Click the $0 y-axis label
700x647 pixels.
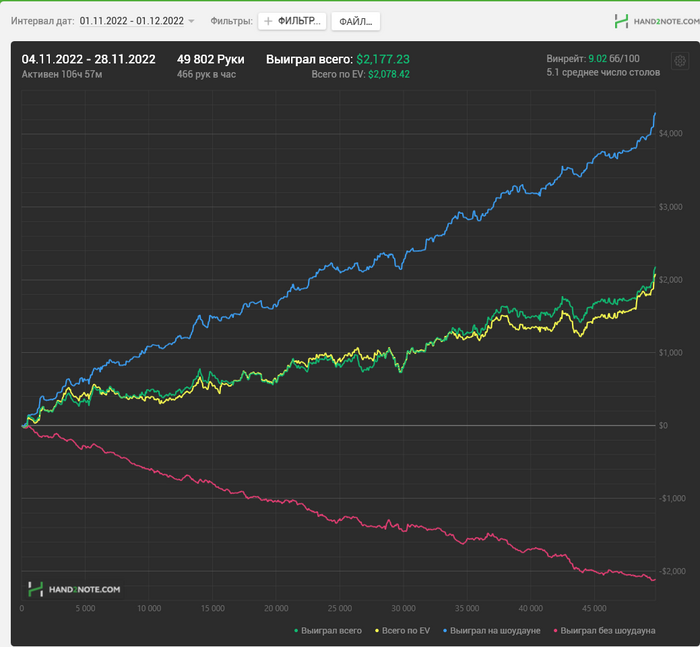(x=663, y=425)
